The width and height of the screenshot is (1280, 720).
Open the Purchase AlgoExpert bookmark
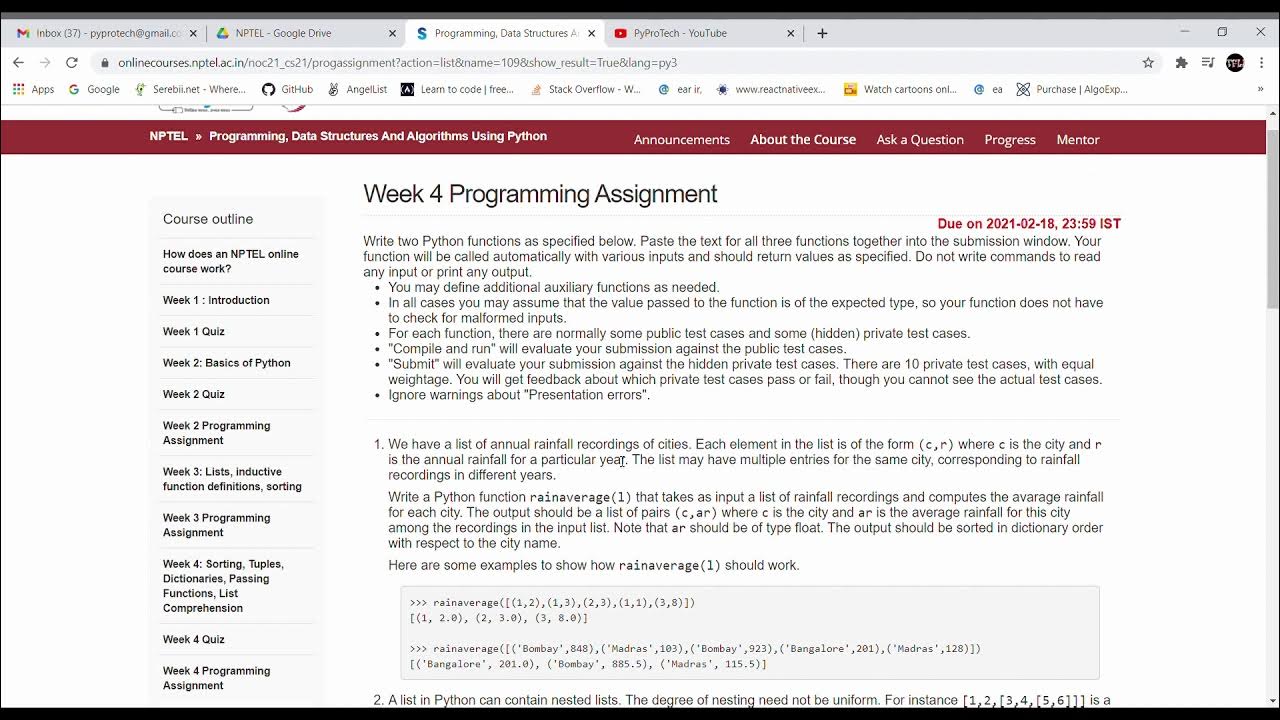pos(1072,89)
